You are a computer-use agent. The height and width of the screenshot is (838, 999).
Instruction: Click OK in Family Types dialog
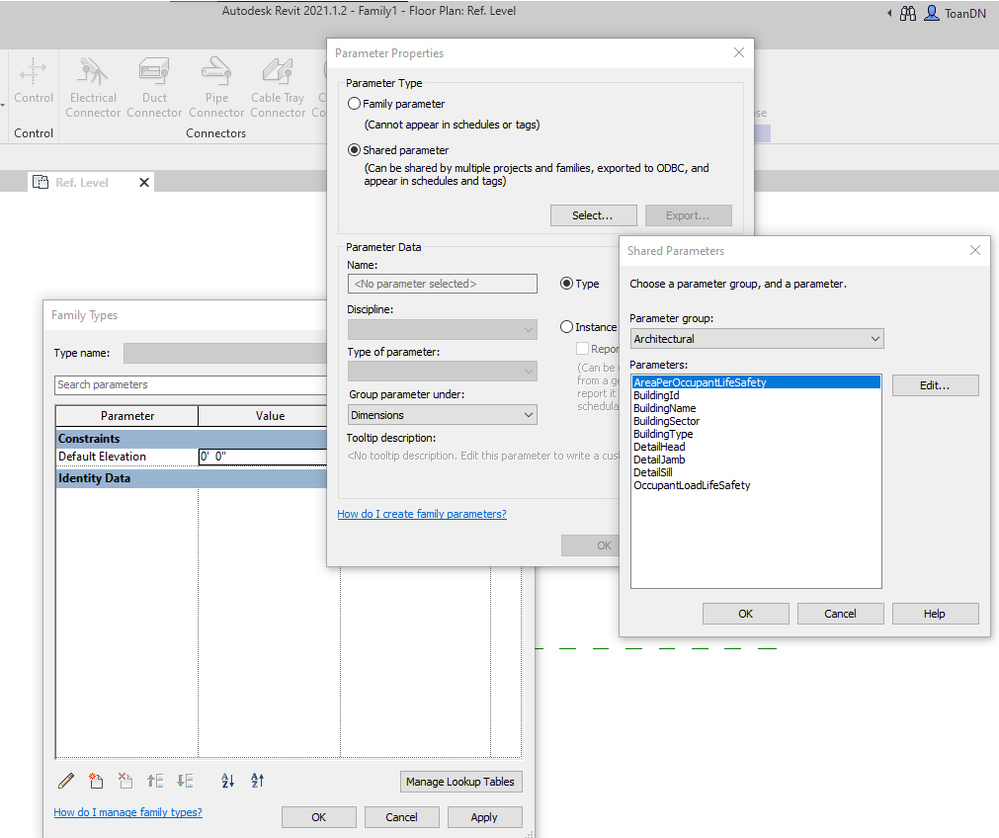(319, 817)
